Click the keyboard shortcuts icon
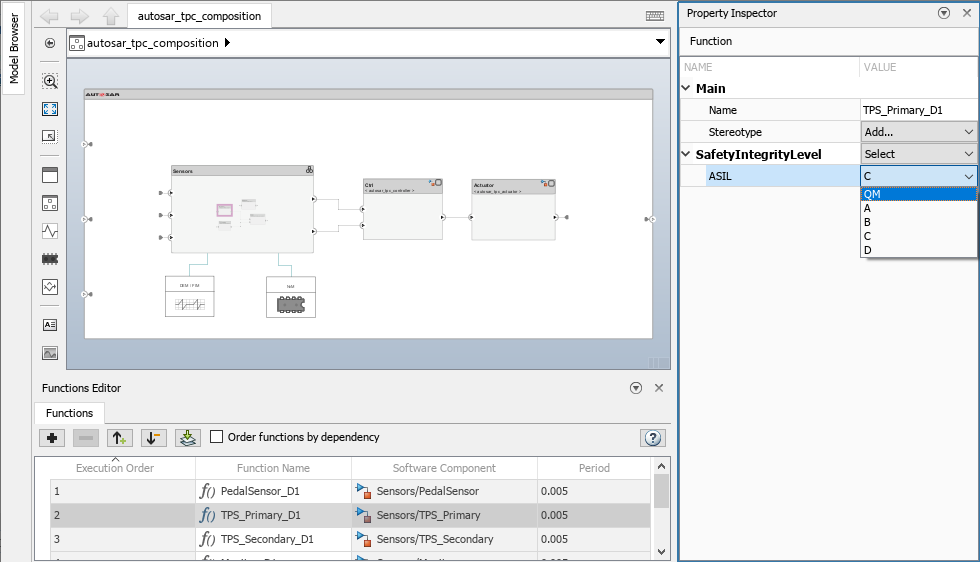The width and height of the screenshot is (980, 562). pyautogui.click(x=654, y=16)
